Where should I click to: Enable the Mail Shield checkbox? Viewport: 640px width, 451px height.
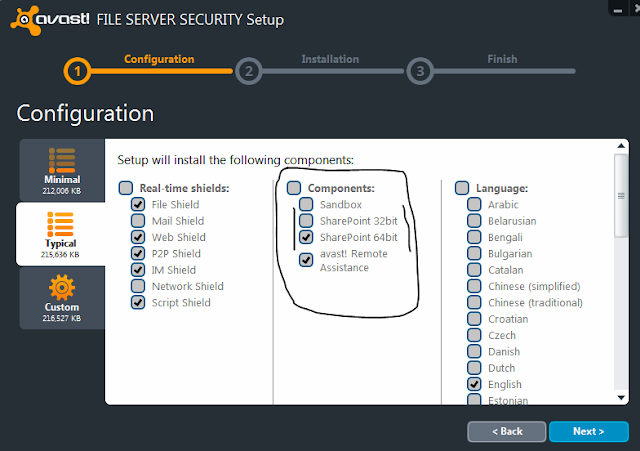click(x=138, y=221)
